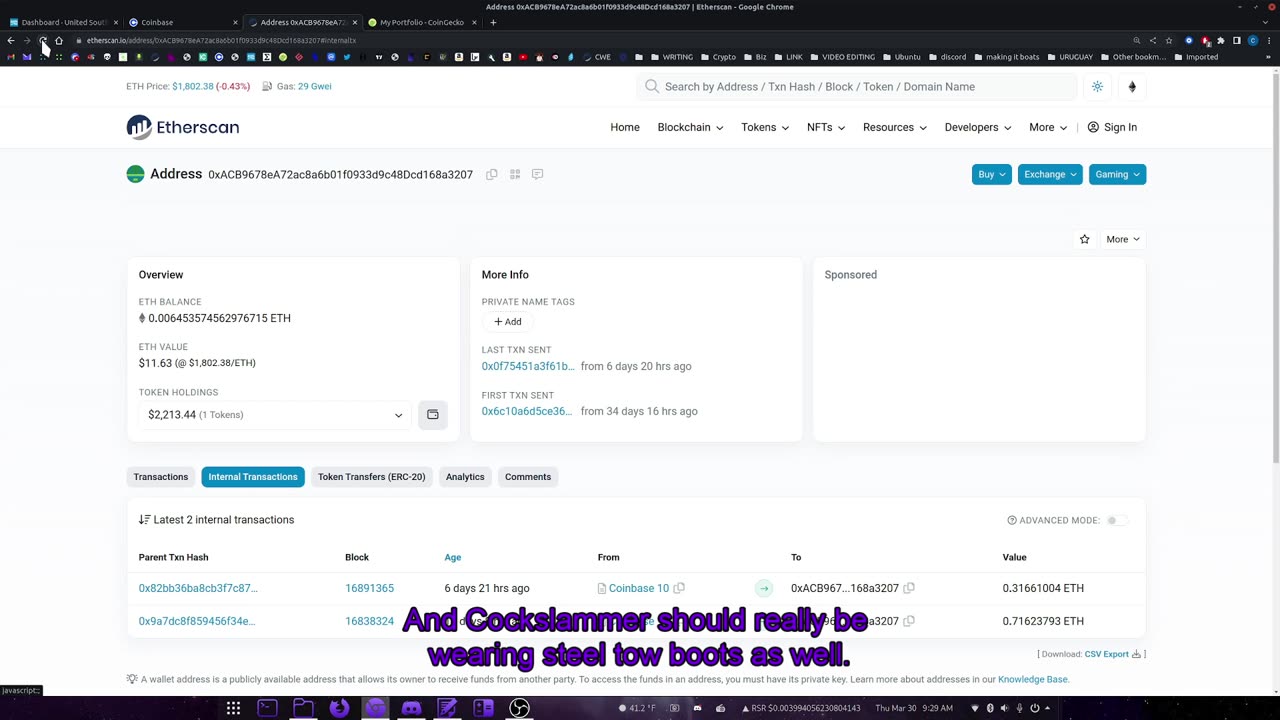The image size is (1280, 720).
Task: Star this address to the watch list
Action: (1084, 239)
